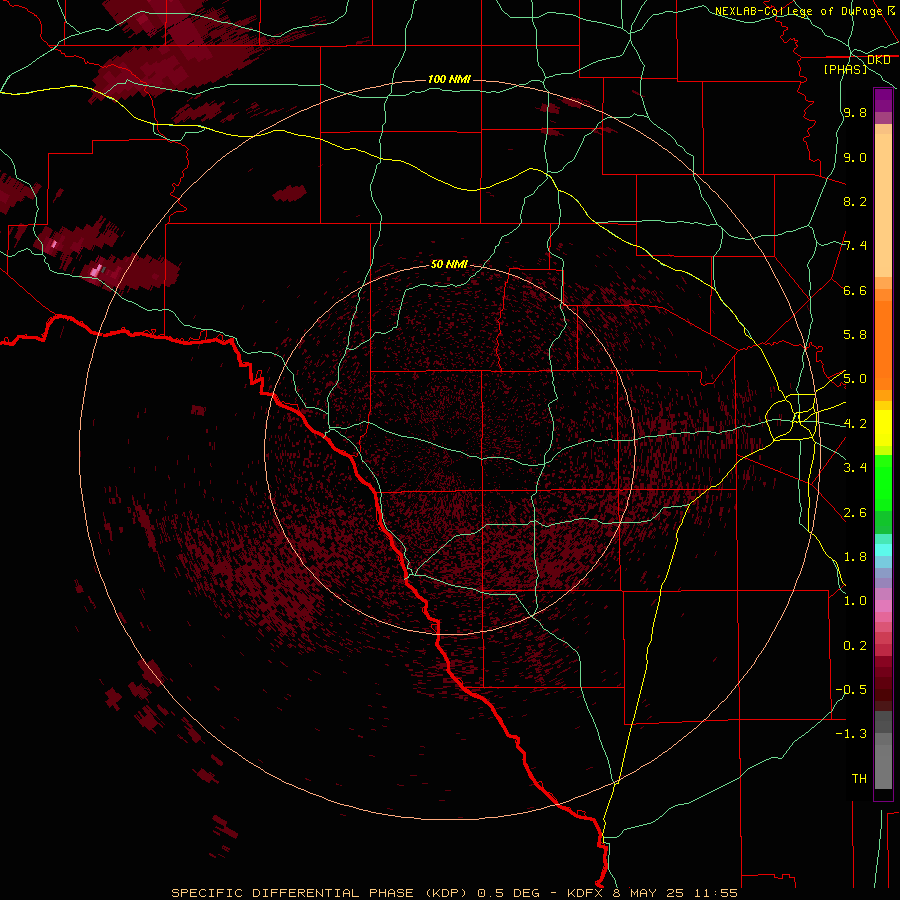Screen dimensions: 900x900
Task: Pick the 5.8 scale label
Action: 855,334
